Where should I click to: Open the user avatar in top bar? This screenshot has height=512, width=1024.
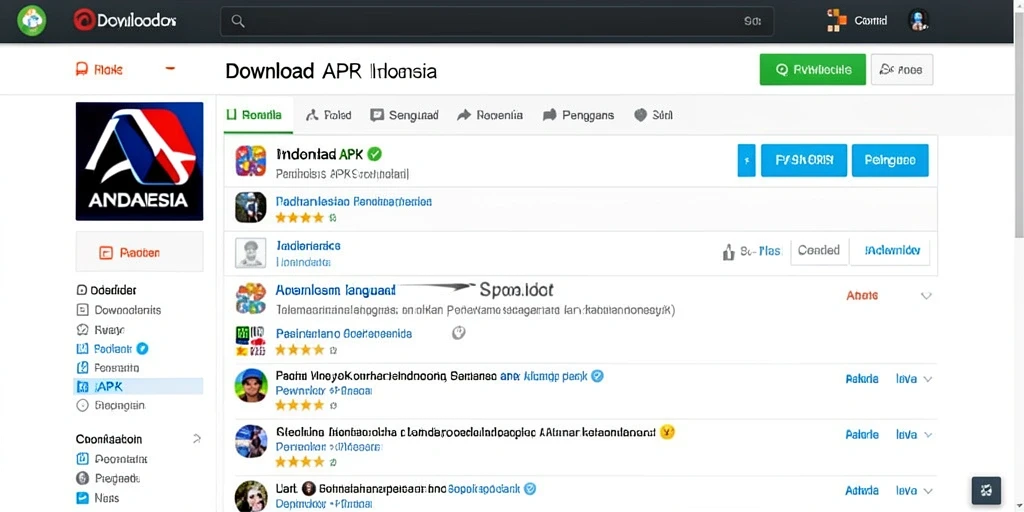pyautogui.click(x=918, y=20)
